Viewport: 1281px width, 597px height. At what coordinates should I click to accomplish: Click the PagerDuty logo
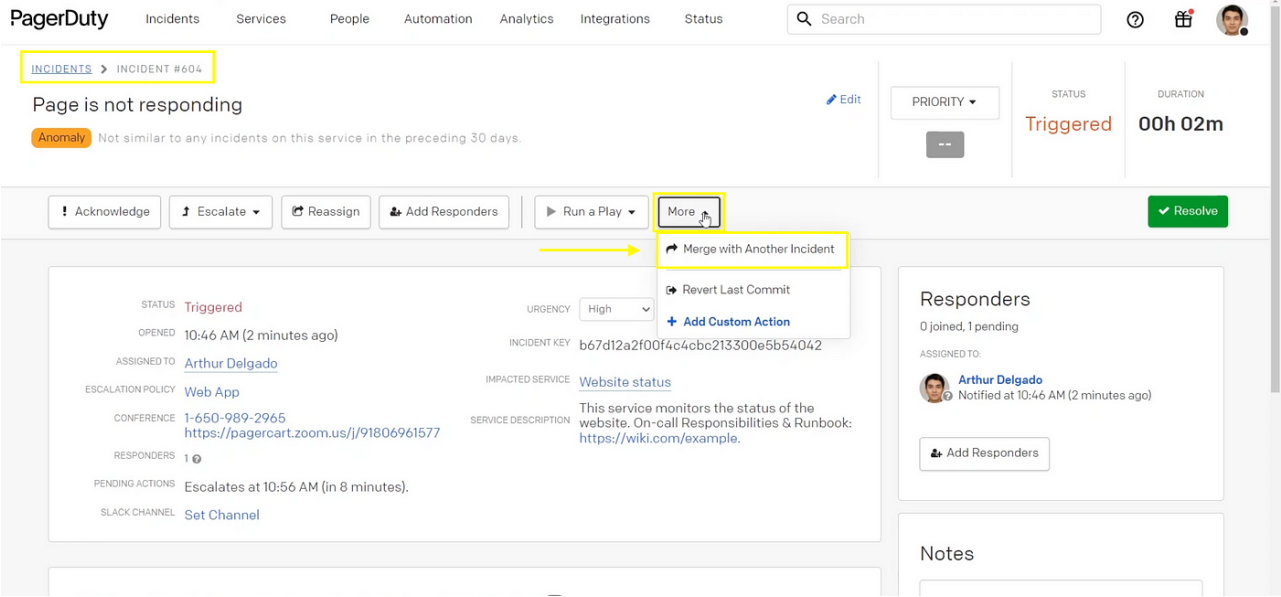pos(60,19)
